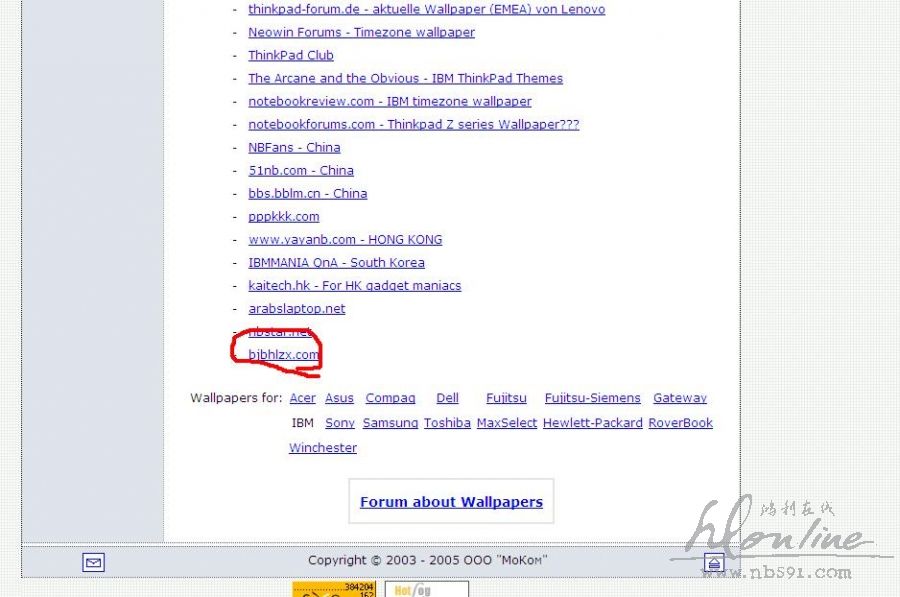900x597 pixels.
Task: Click the envelope mail icon in footer
Action: (x=93, y=562)
